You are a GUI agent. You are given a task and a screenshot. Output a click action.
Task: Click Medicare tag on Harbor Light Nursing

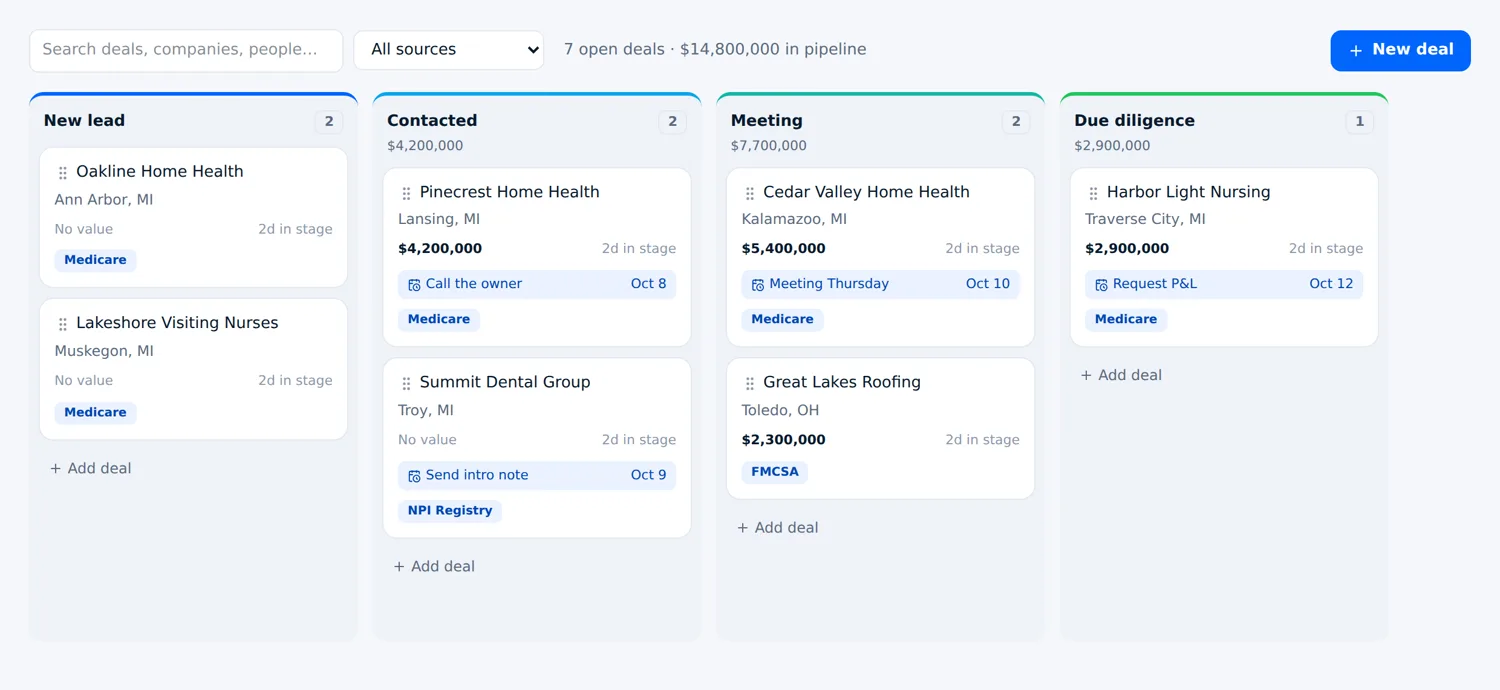(x=1126, y=319)
